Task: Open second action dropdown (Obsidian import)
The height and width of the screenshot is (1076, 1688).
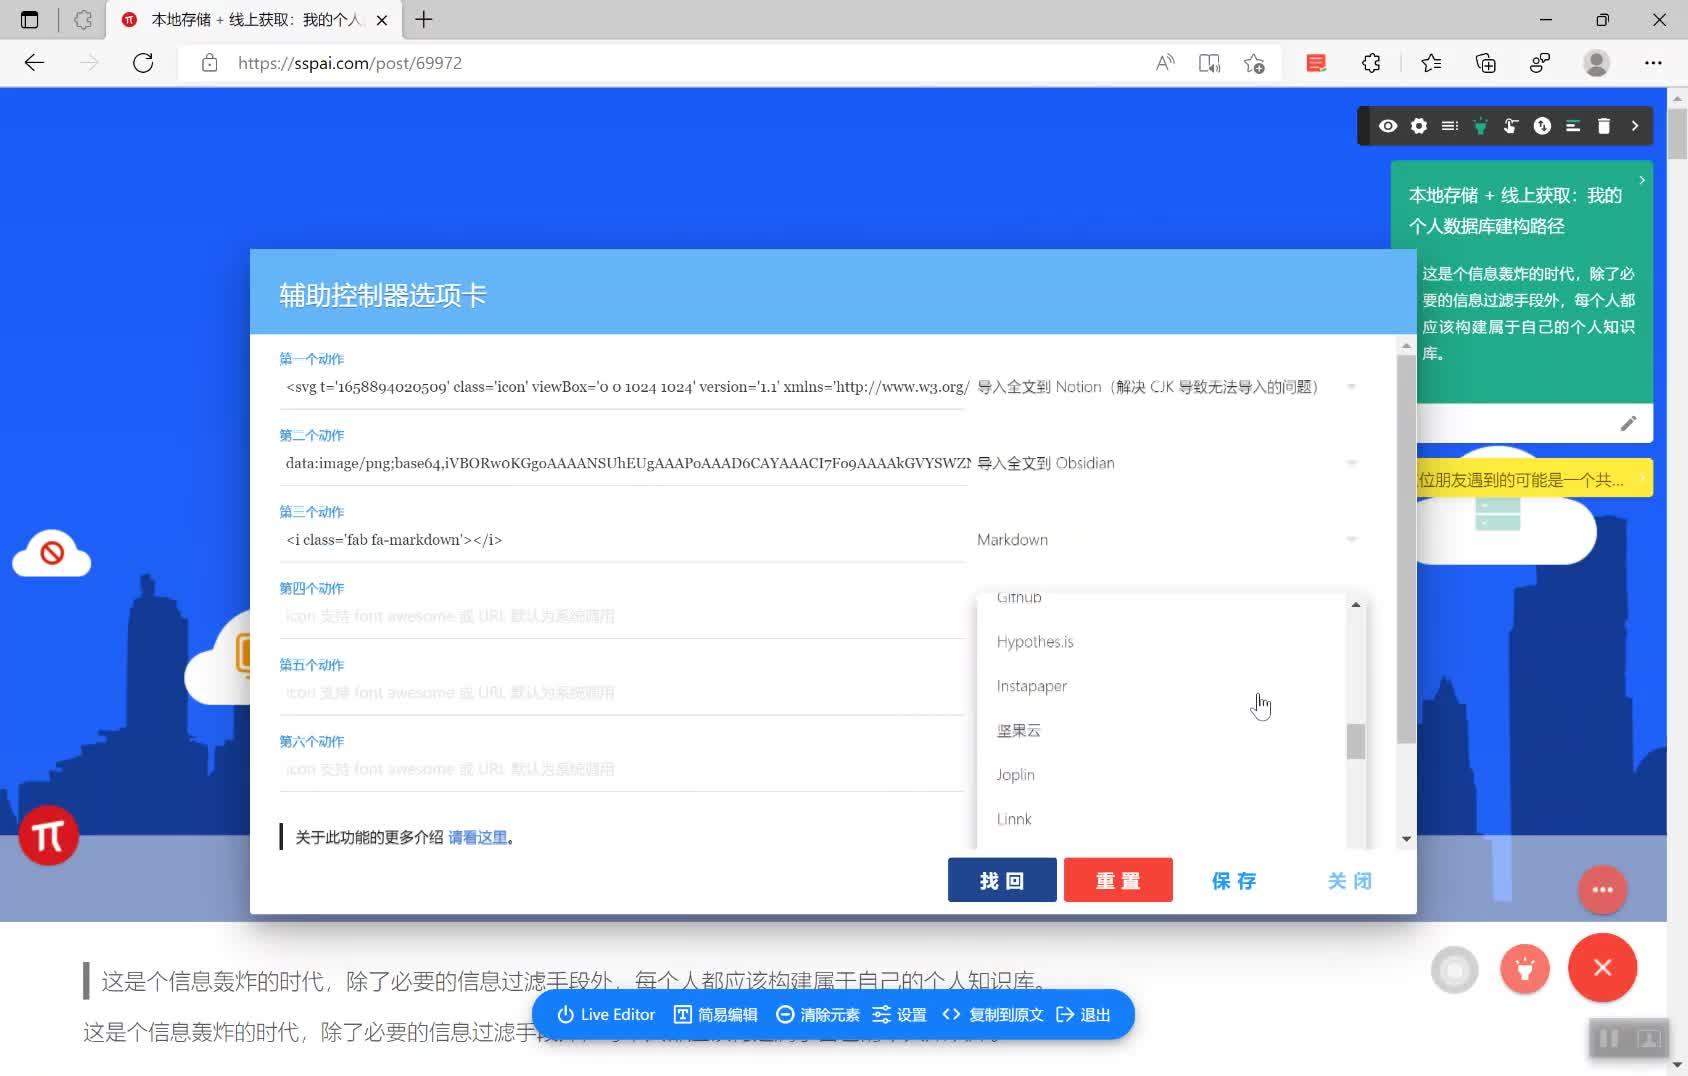Action: tap(1168, 463)
